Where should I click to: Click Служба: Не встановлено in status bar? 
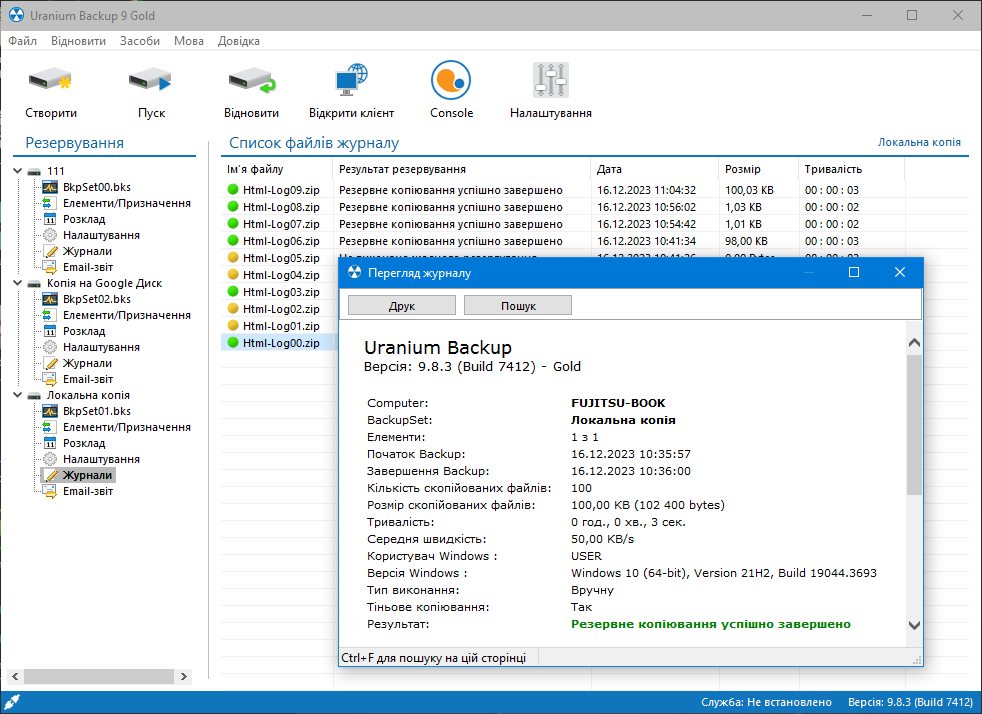tap(766, 702)
